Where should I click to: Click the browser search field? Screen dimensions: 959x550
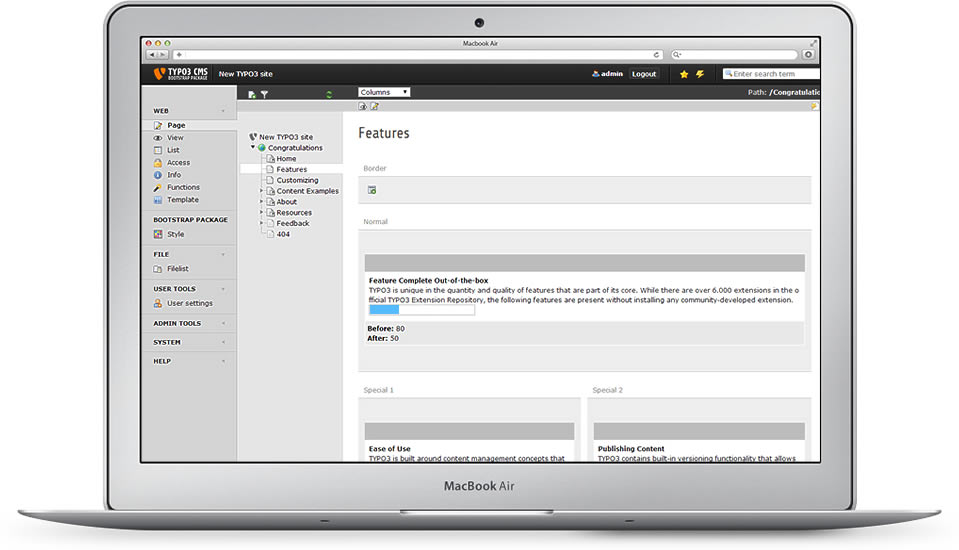[734, 54]
